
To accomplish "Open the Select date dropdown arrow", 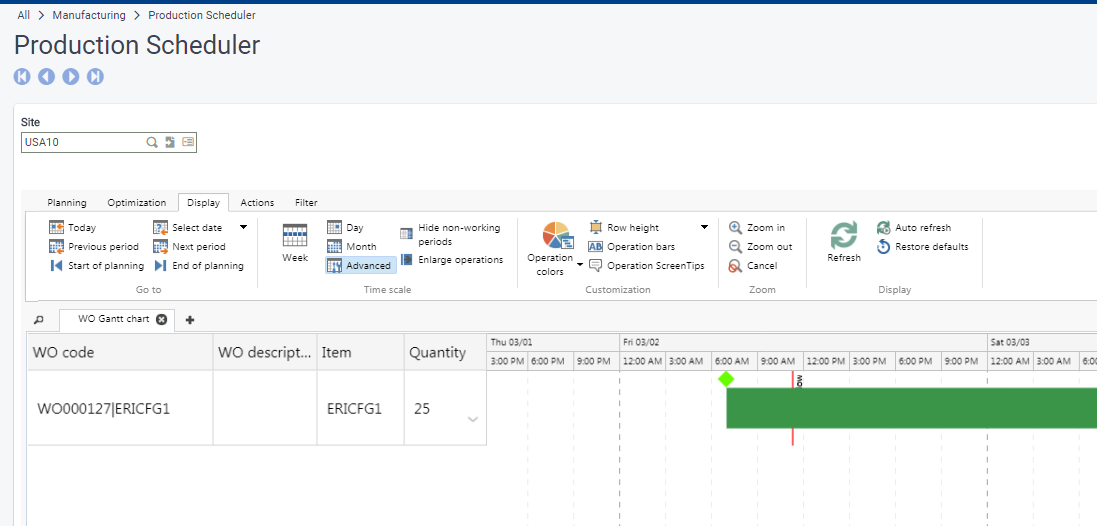I will (x=243, y=228).
